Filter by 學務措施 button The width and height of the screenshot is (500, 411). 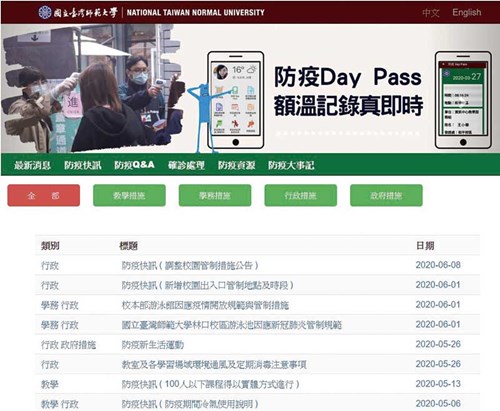coord(215,195)
